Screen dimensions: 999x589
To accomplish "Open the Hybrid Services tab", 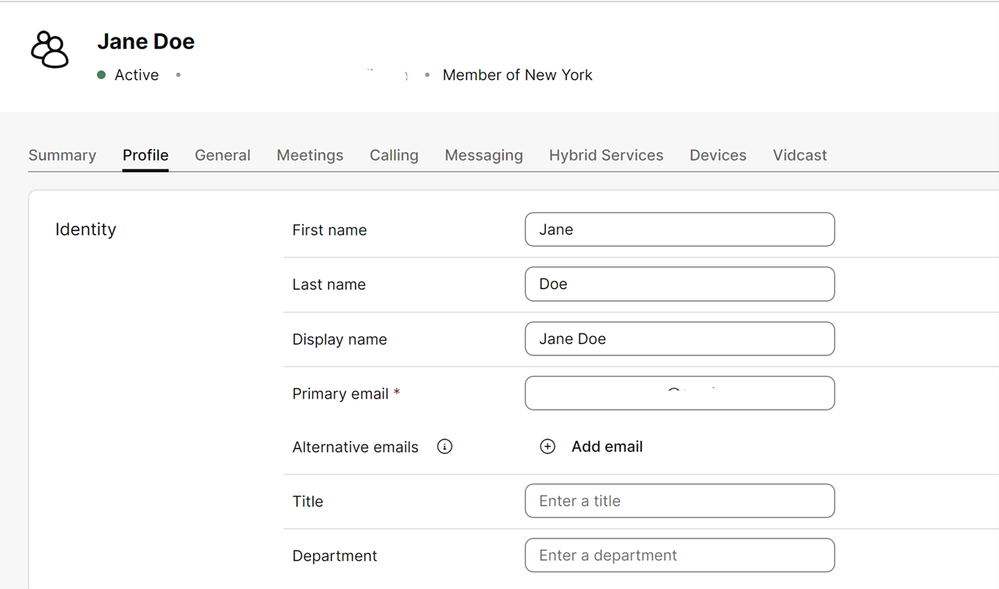I will coord(606,156).
